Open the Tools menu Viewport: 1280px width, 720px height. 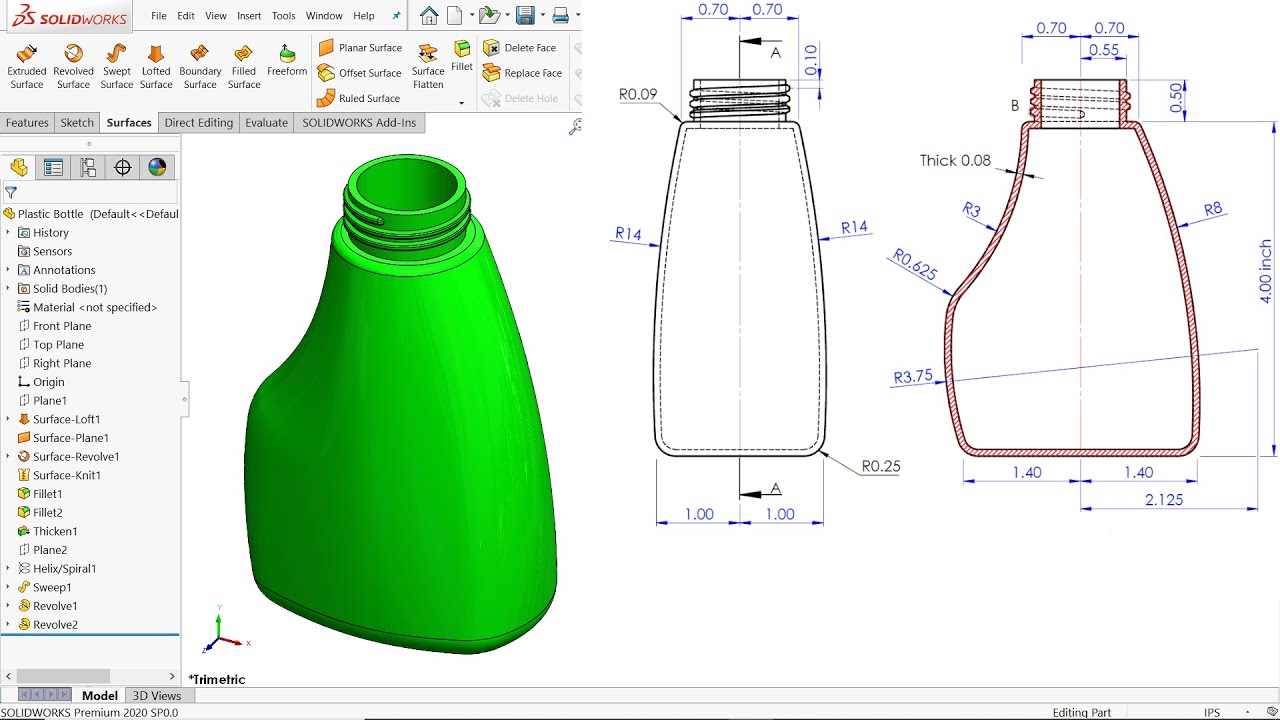click(x=284, y=16)
